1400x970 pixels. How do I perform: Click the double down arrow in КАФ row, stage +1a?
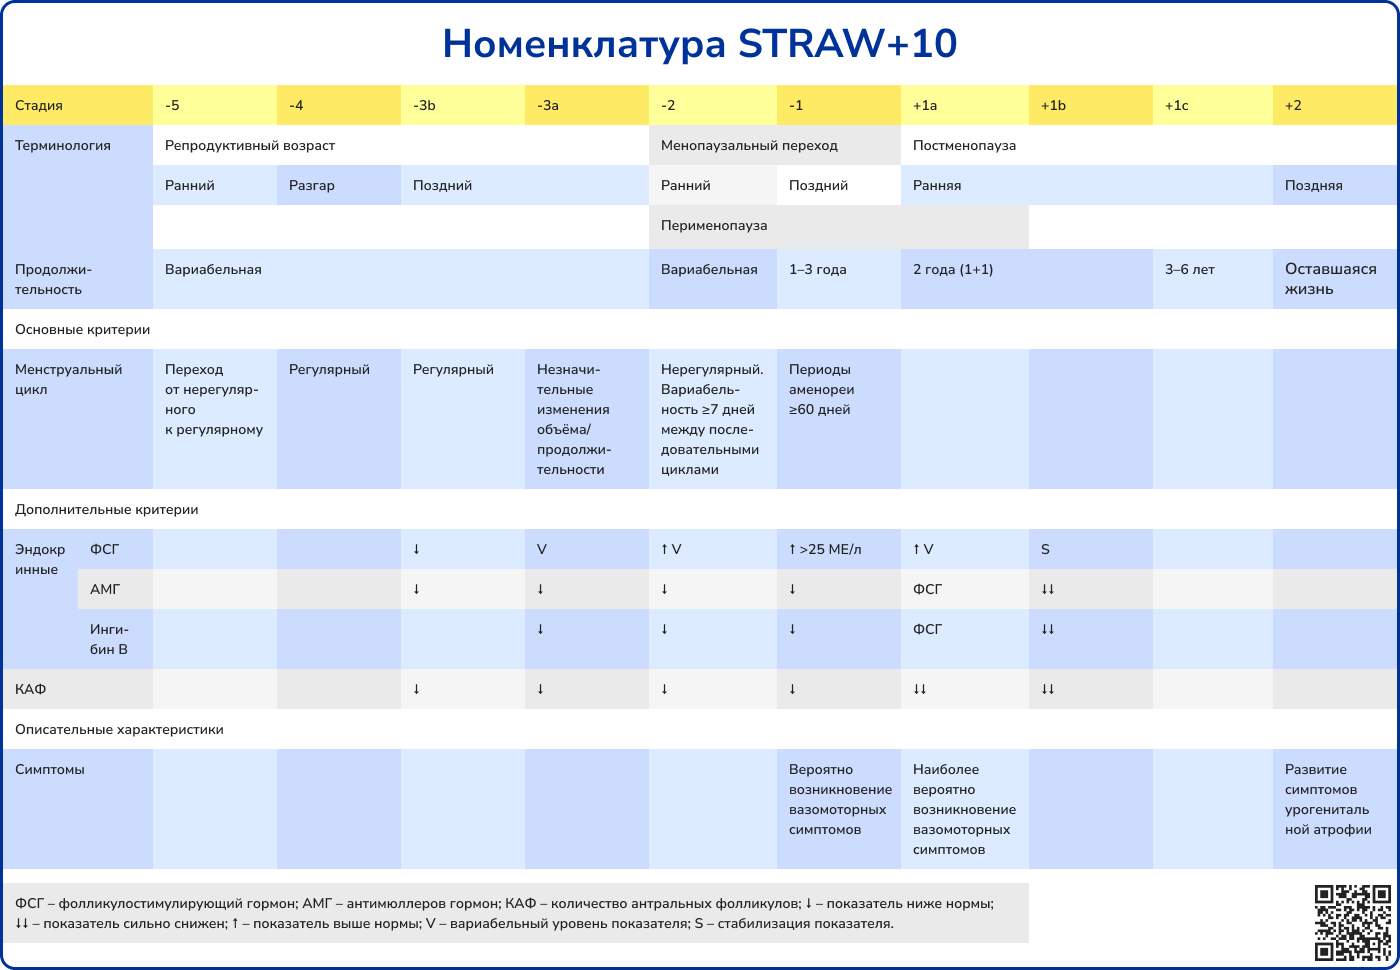click(x=920, y=689)
